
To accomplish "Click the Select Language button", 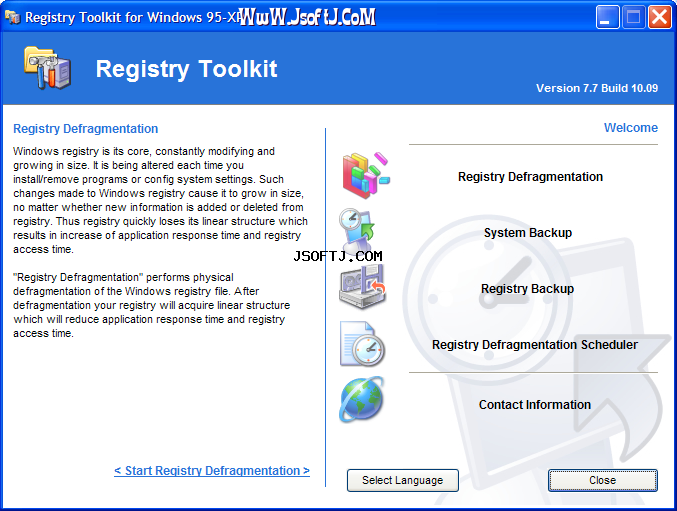I will (x=402, y=480).
